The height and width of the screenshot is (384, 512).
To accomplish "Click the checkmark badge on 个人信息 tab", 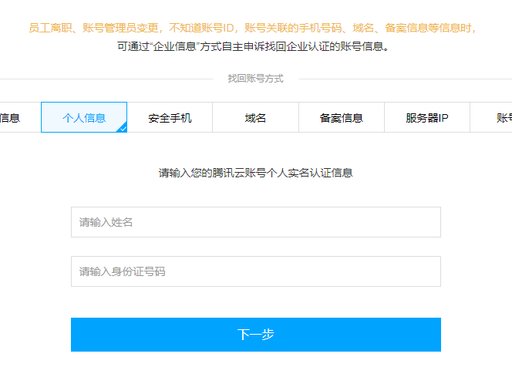I will pos(122,128).
